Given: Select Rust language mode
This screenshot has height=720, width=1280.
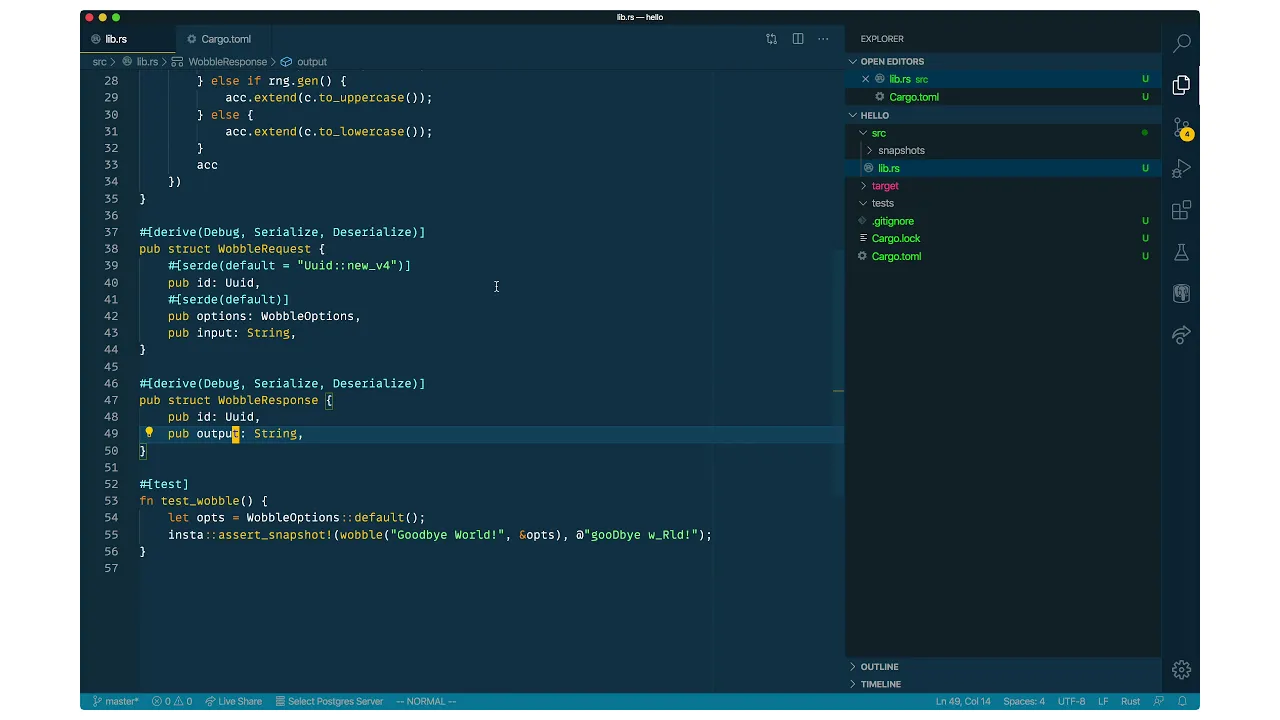Looking at the screenshot, I should tap(1130, 701).
